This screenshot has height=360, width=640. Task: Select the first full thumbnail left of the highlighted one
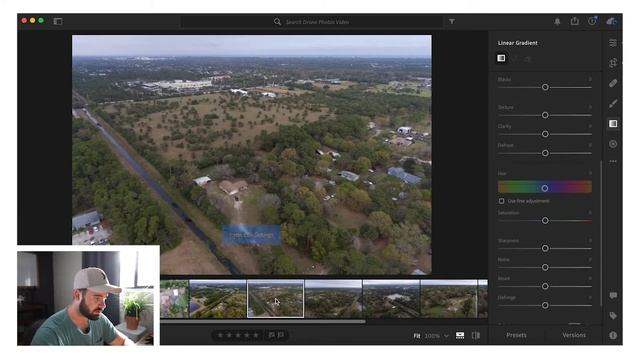[x=218, y=298]
